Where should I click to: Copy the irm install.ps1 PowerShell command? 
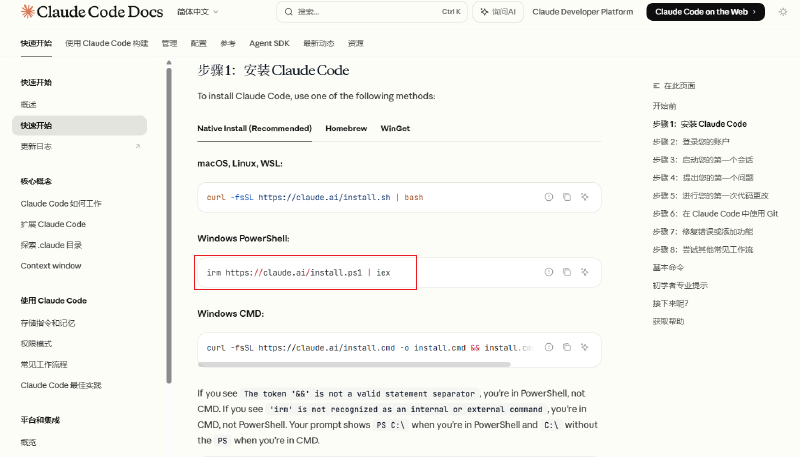click(567, 272)
